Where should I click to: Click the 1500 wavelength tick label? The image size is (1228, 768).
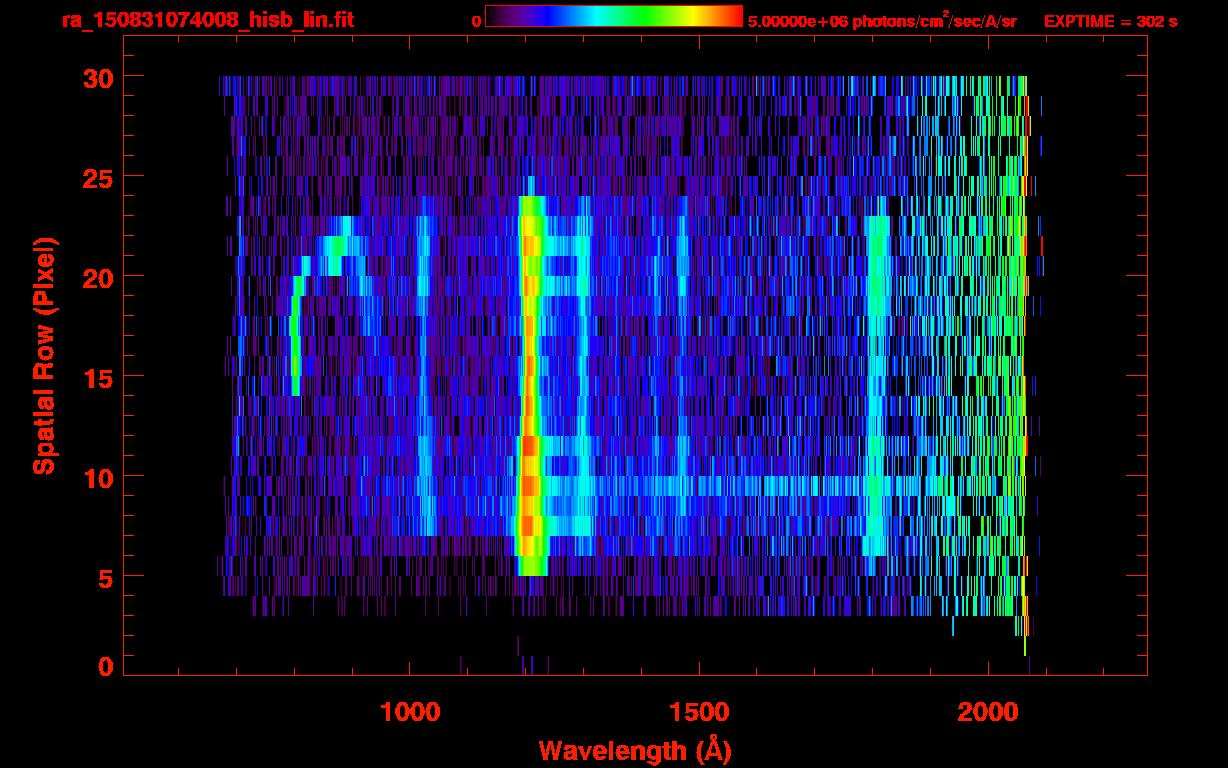(x=698, y=712)
